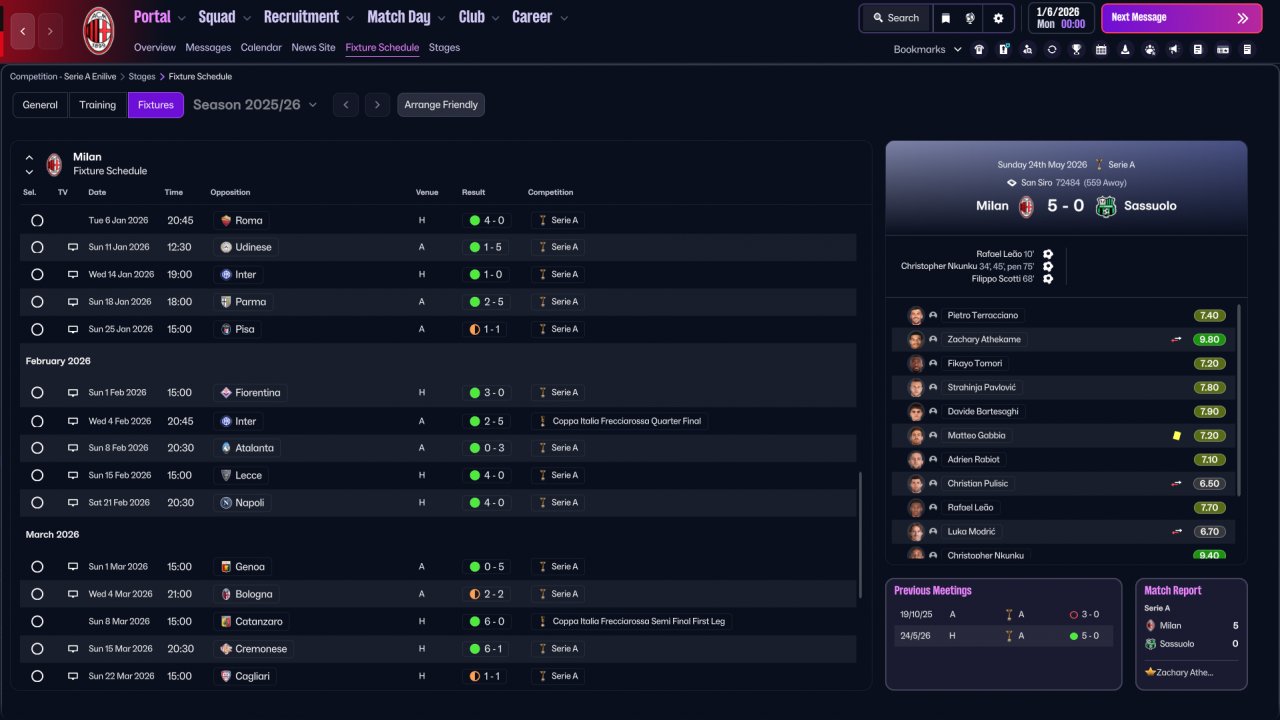The image size is (1280, 720).
Task: Click the fixture list vertical scrollbar
Action: click(x=860, y=535)
